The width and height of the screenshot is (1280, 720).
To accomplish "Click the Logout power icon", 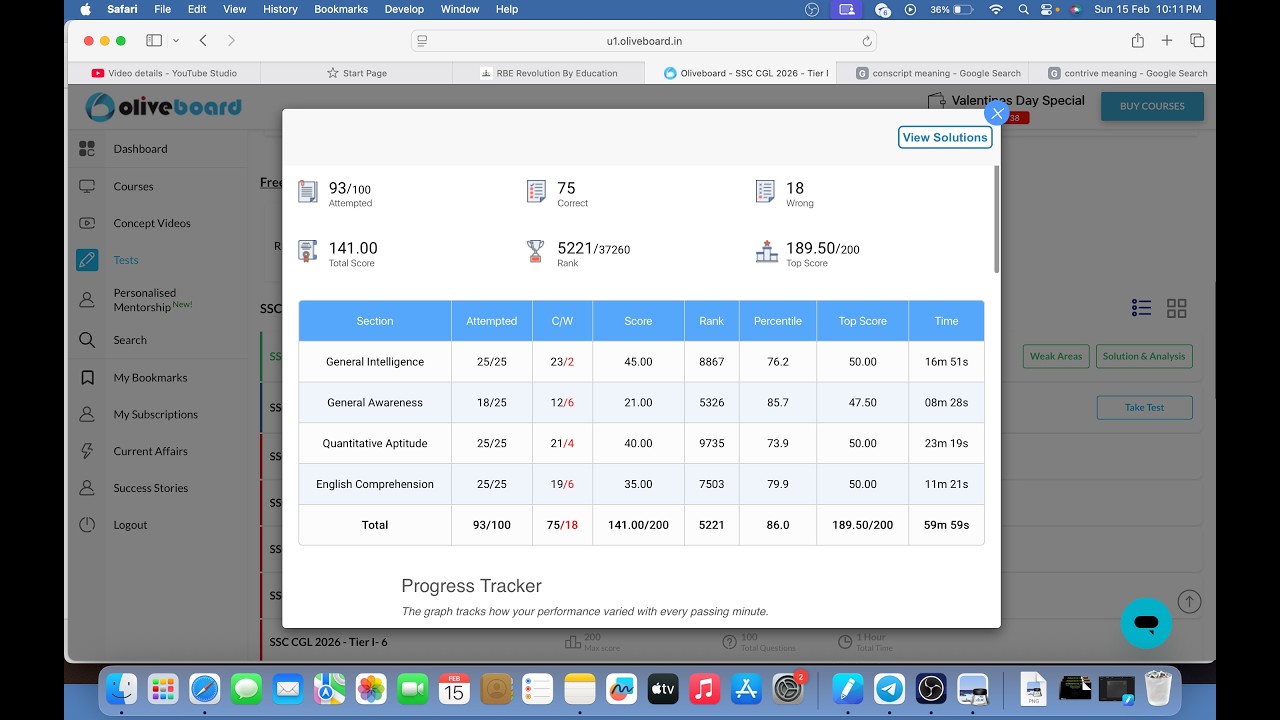I will pos(87,524).
